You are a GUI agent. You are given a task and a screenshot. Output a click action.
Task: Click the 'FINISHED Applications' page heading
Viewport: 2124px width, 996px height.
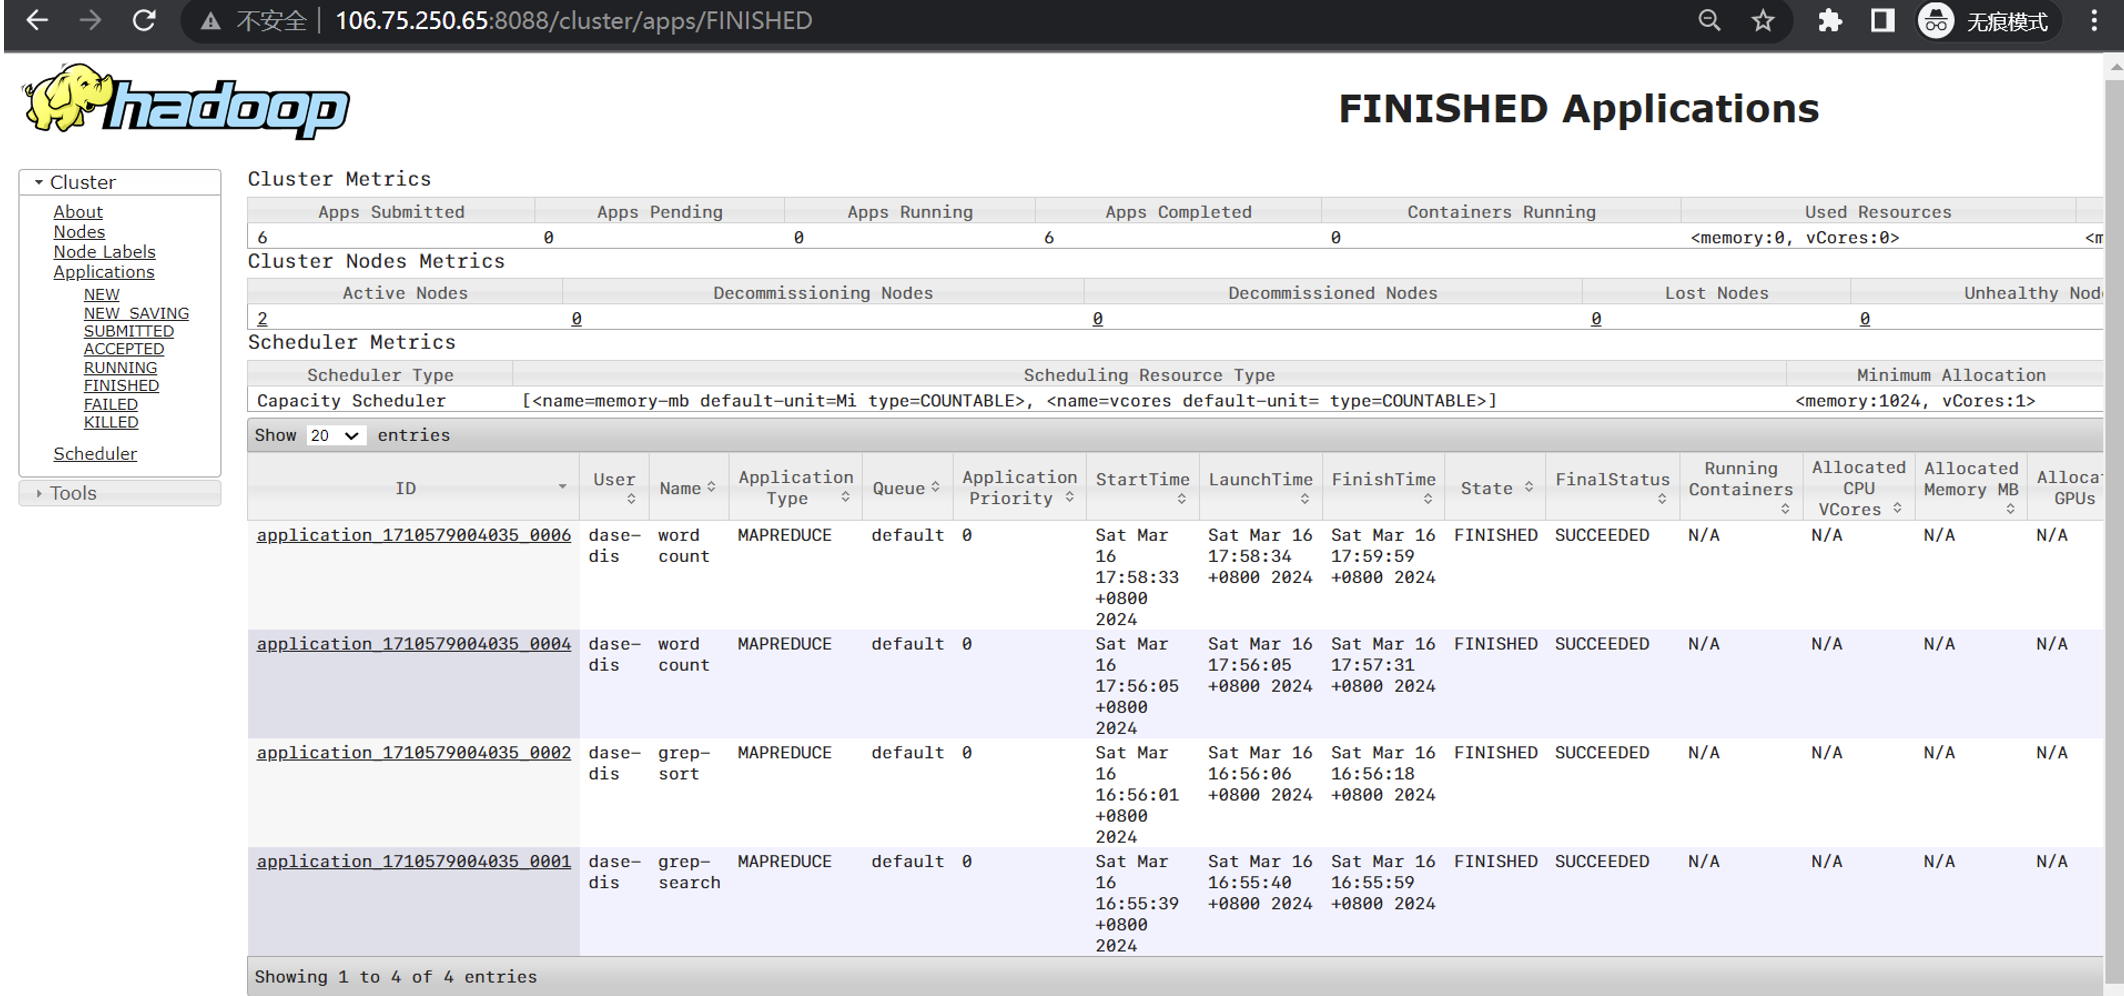tap(1578, 108)
